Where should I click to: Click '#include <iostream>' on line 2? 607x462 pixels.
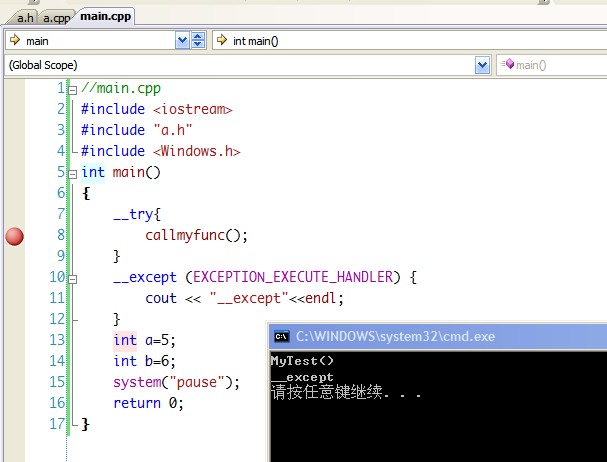click(156, 109)
